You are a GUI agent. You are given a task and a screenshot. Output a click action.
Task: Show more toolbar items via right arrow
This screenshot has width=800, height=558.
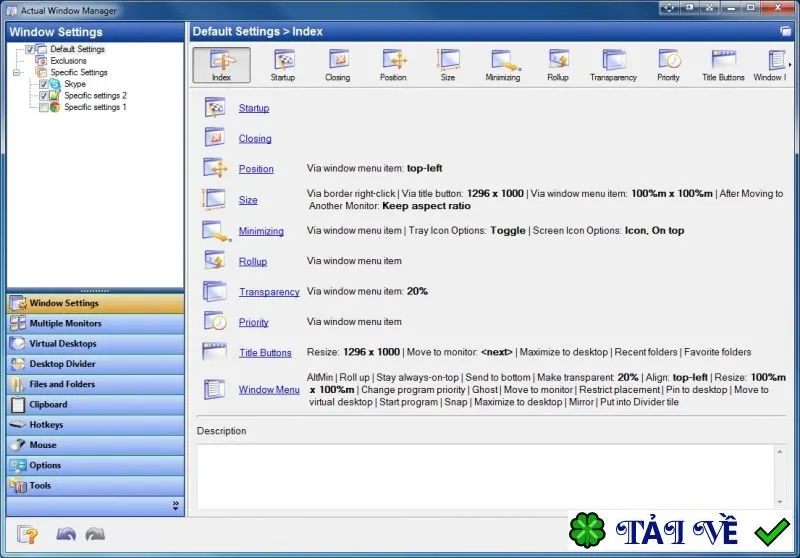(x=790, y=65)
